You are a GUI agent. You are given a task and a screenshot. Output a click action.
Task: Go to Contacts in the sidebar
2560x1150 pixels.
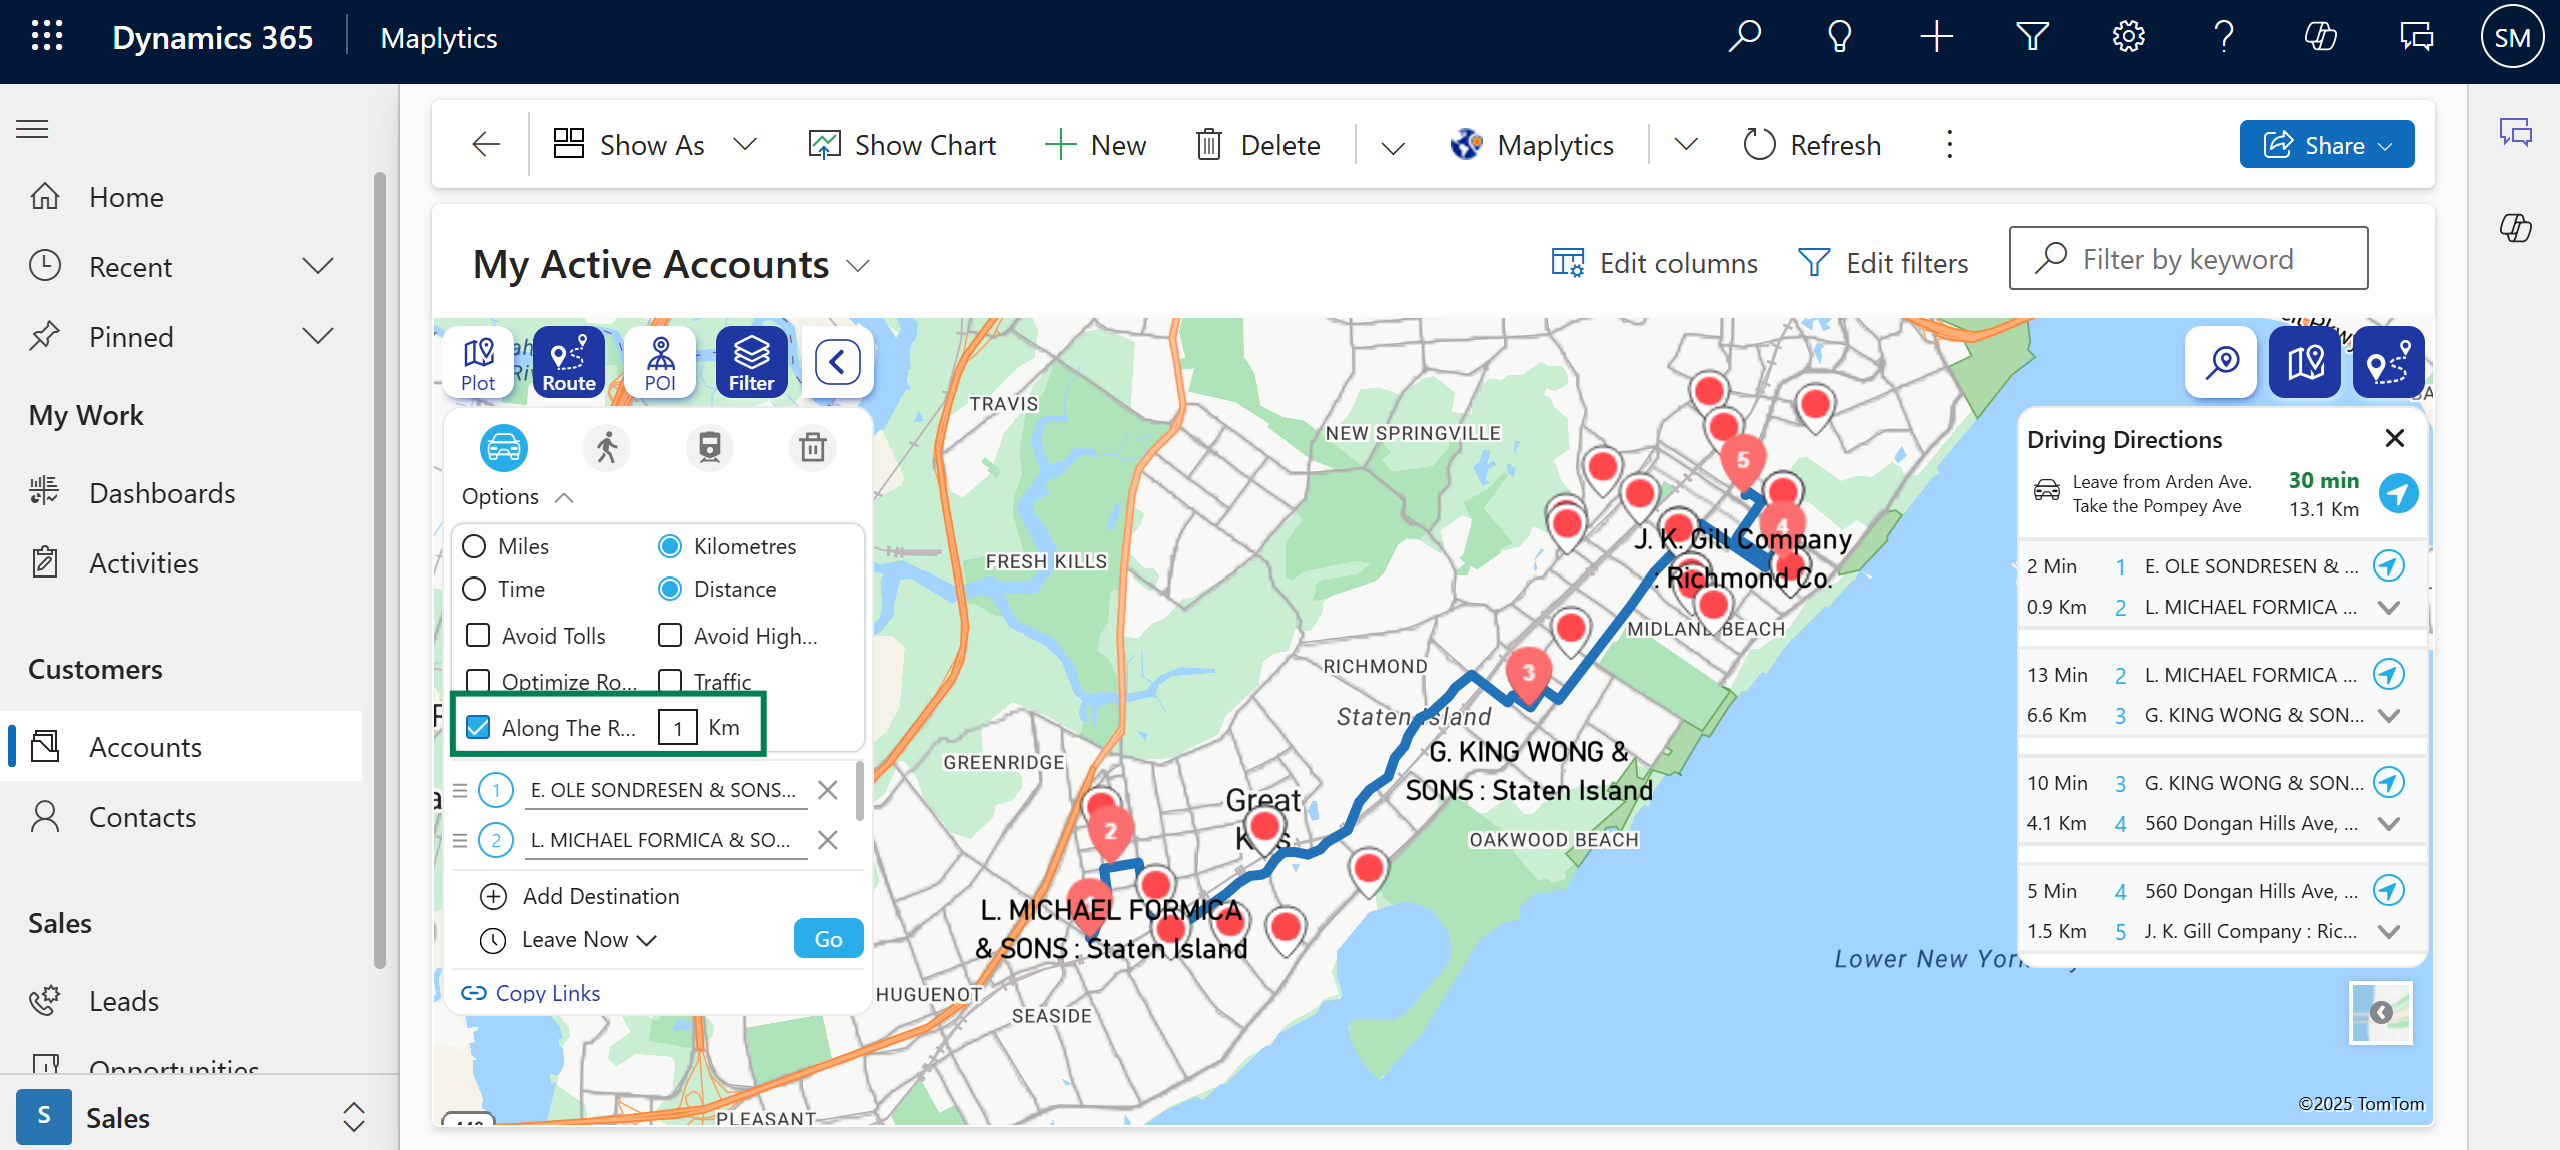(142, 817)
